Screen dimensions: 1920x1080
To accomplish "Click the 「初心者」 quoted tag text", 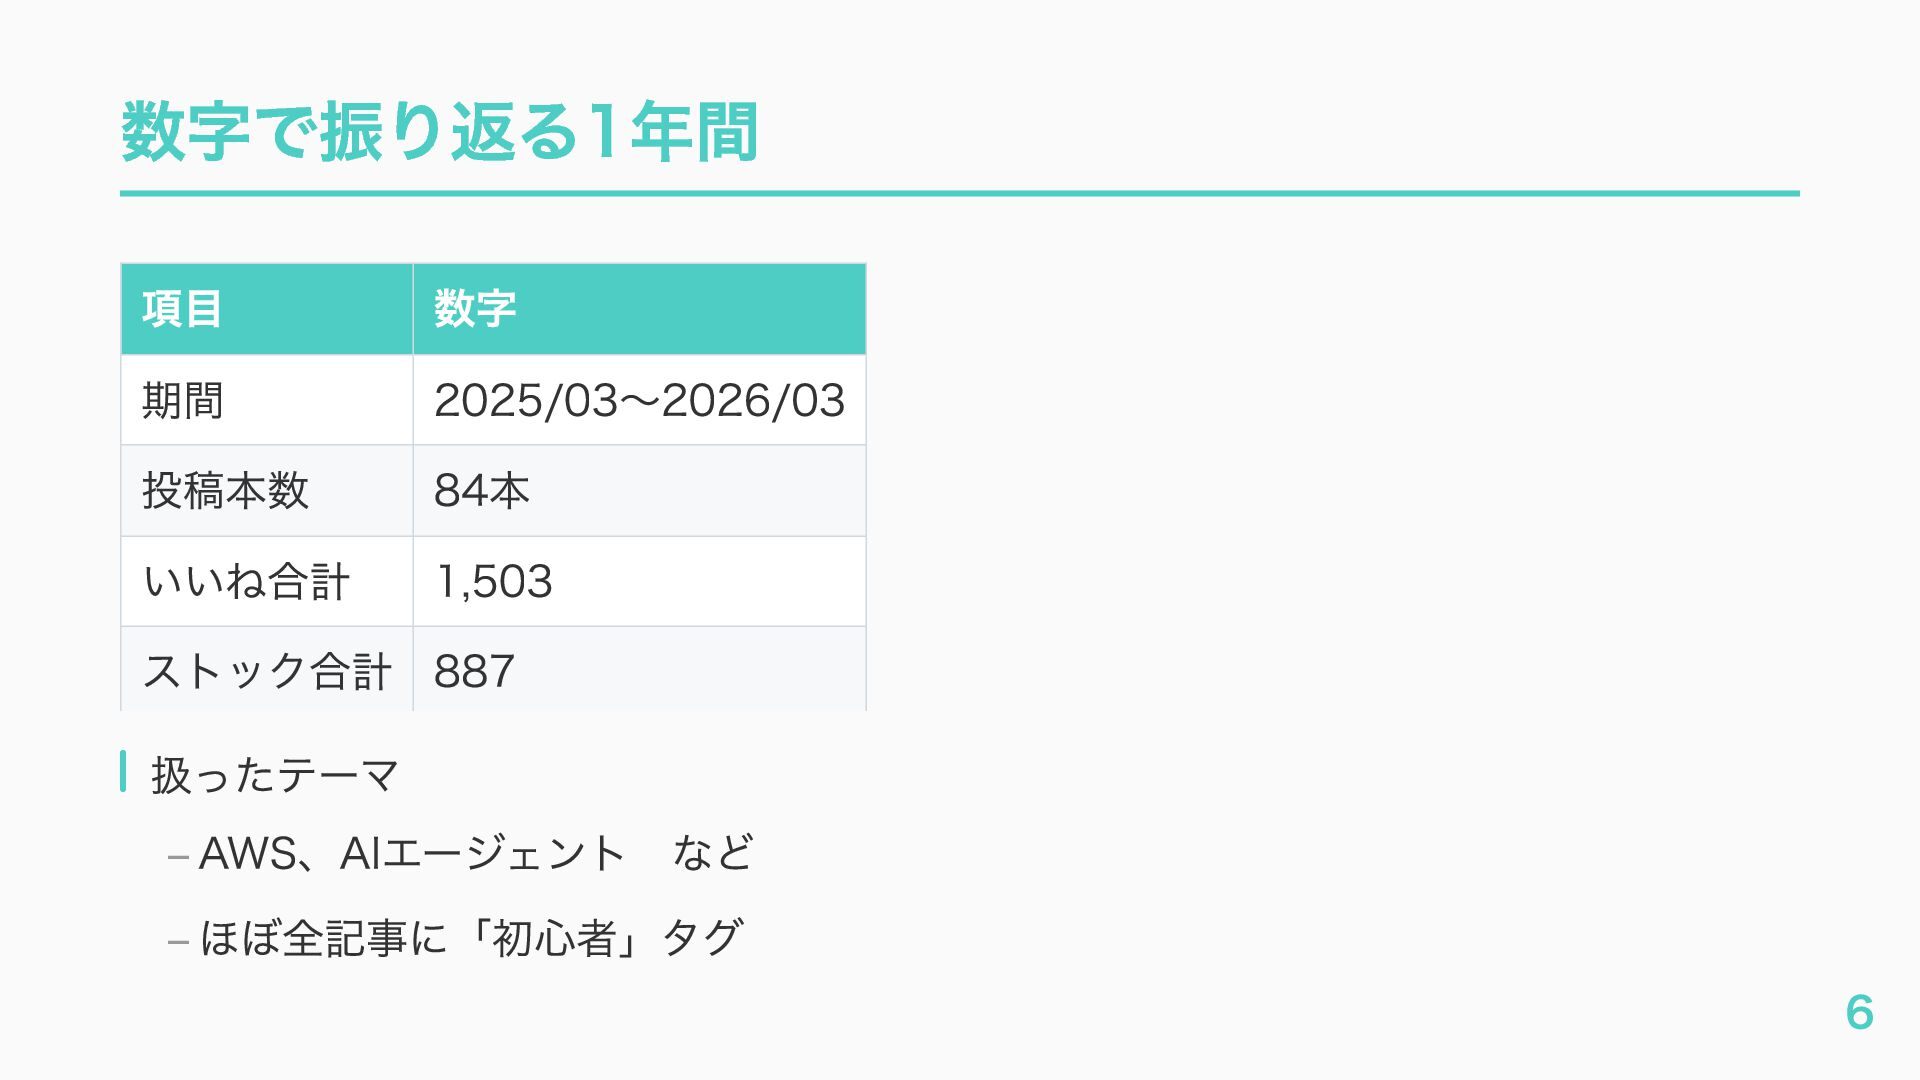I will pyautogui.click(x=554, y=939).
